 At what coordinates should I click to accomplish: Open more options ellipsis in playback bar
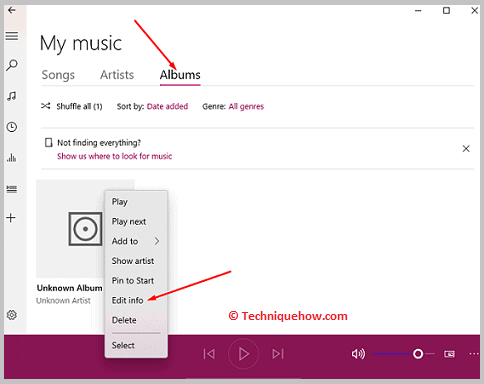[x=474, y=354]
